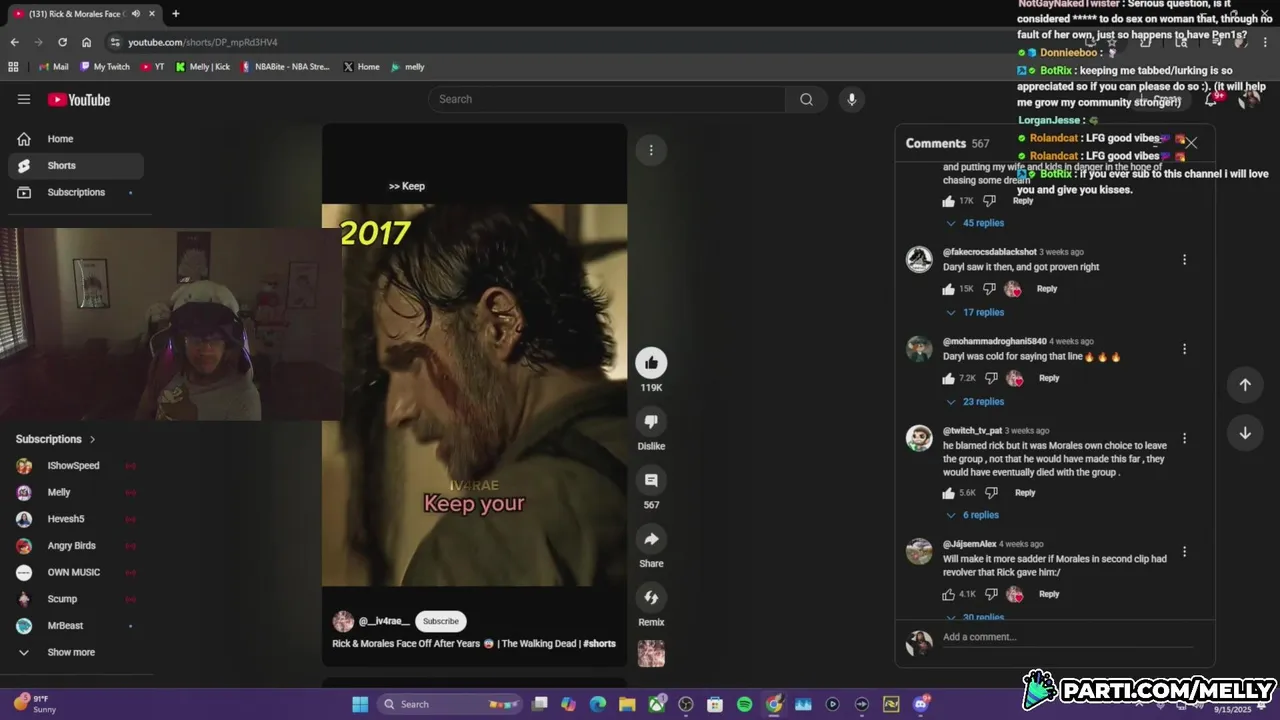
Task: Close the Comments panel
Action: pyautogui.click(x=1191, y=143)
